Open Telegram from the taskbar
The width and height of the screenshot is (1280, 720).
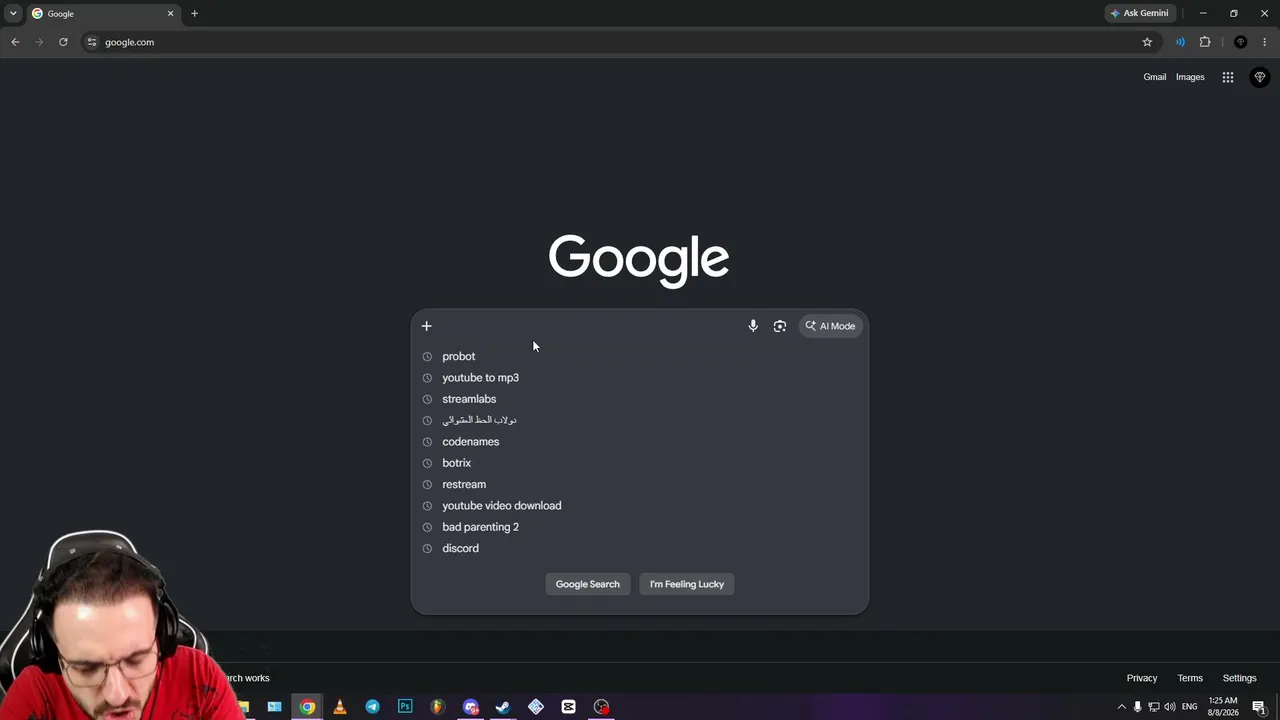[372, 707]
